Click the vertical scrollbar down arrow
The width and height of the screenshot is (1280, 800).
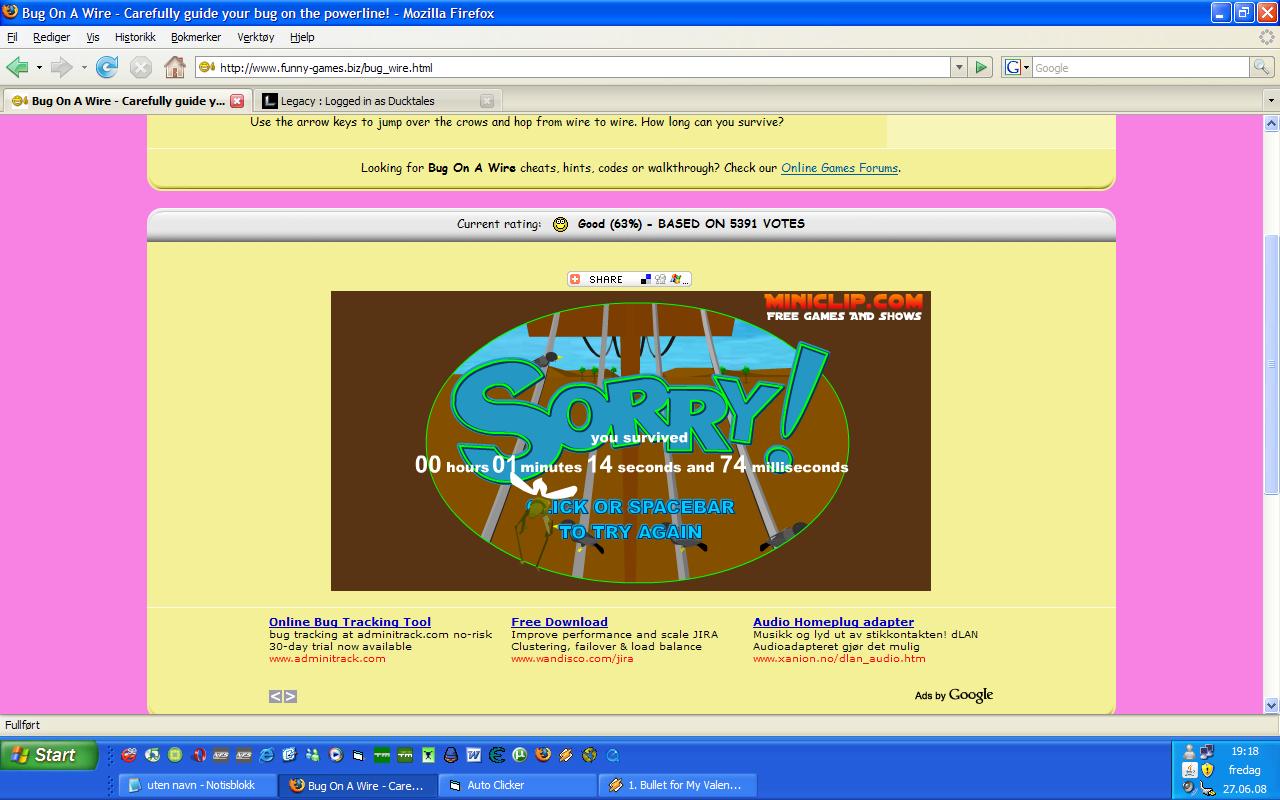1272,704
